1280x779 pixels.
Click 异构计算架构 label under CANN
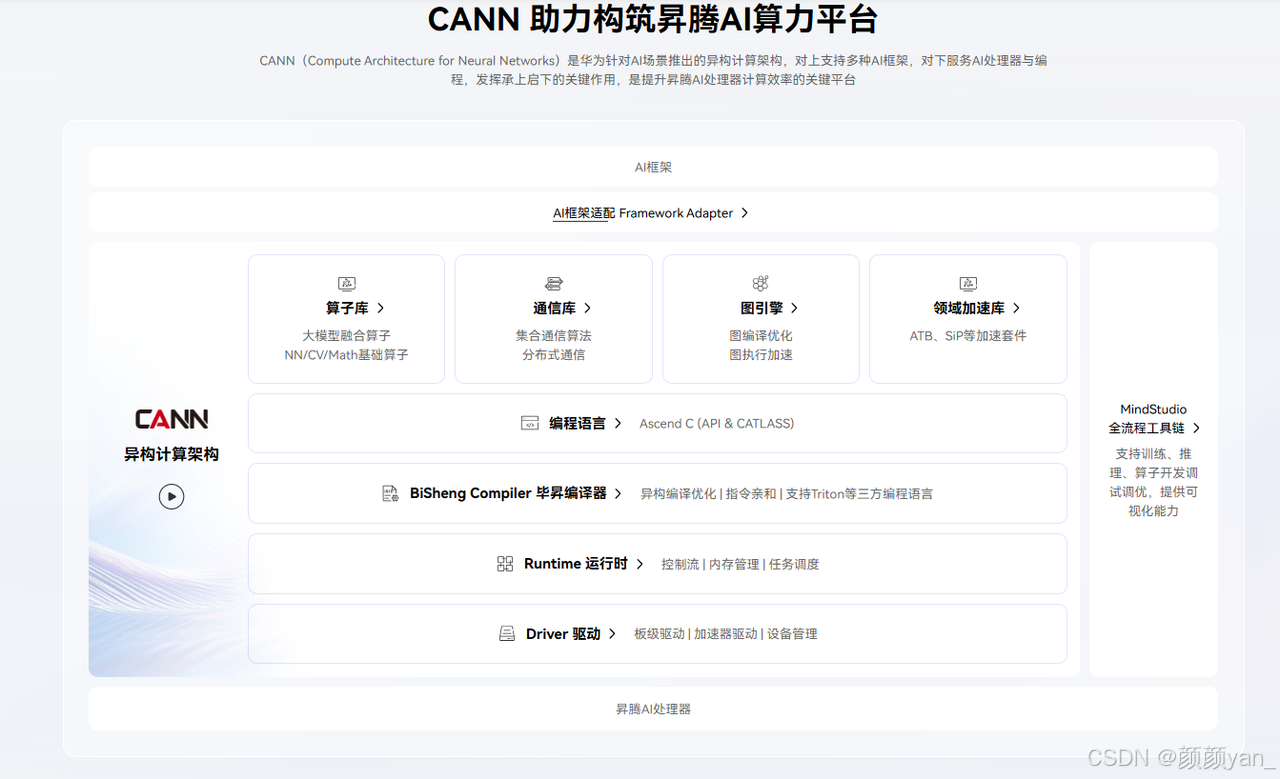171,454
